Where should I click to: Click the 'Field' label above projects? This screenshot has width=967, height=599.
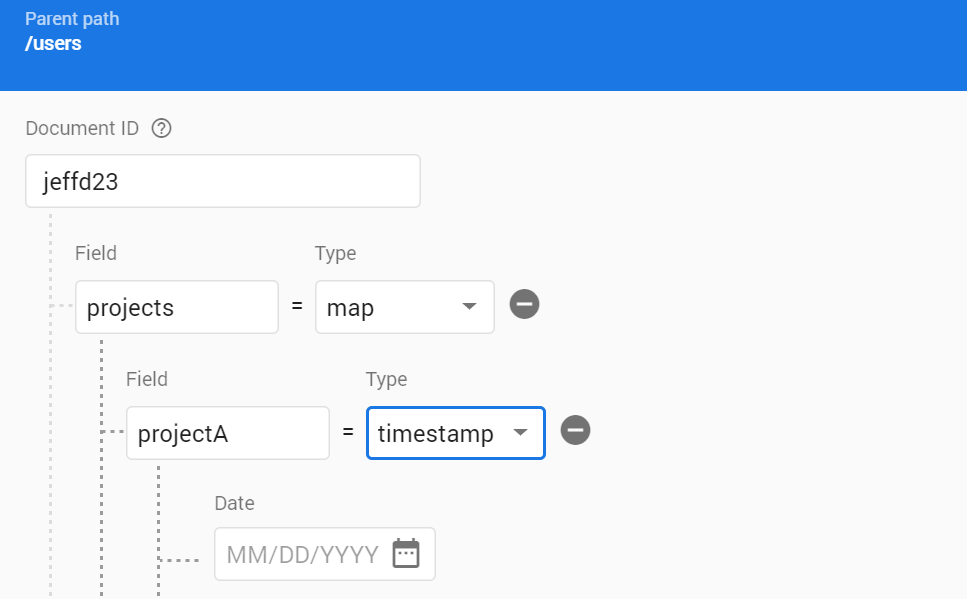[96, 253]
